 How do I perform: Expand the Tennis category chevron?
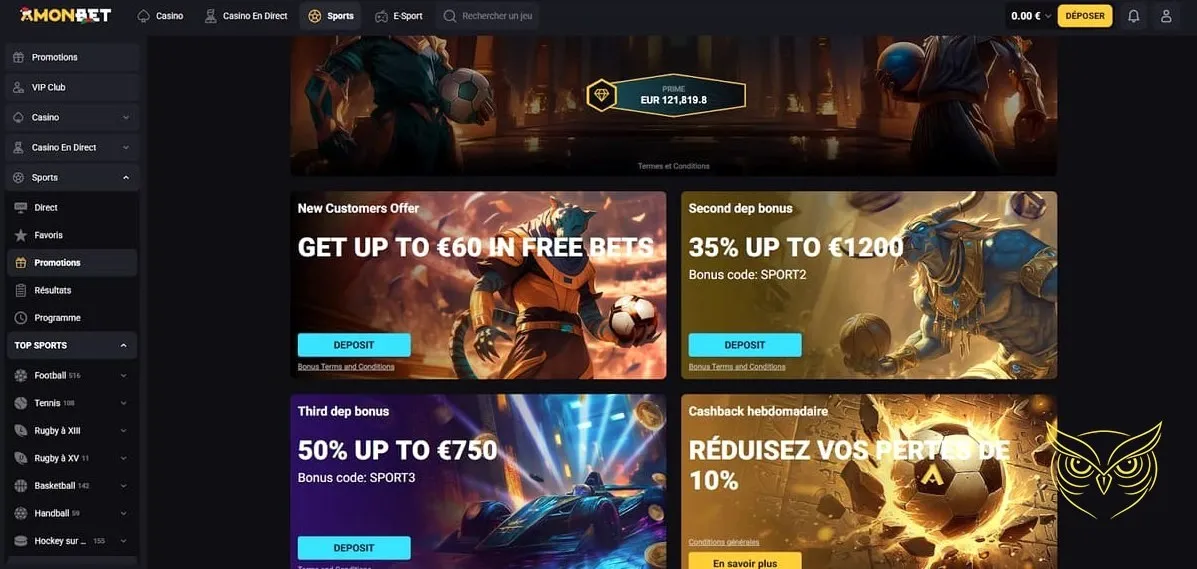coord(124,403)
